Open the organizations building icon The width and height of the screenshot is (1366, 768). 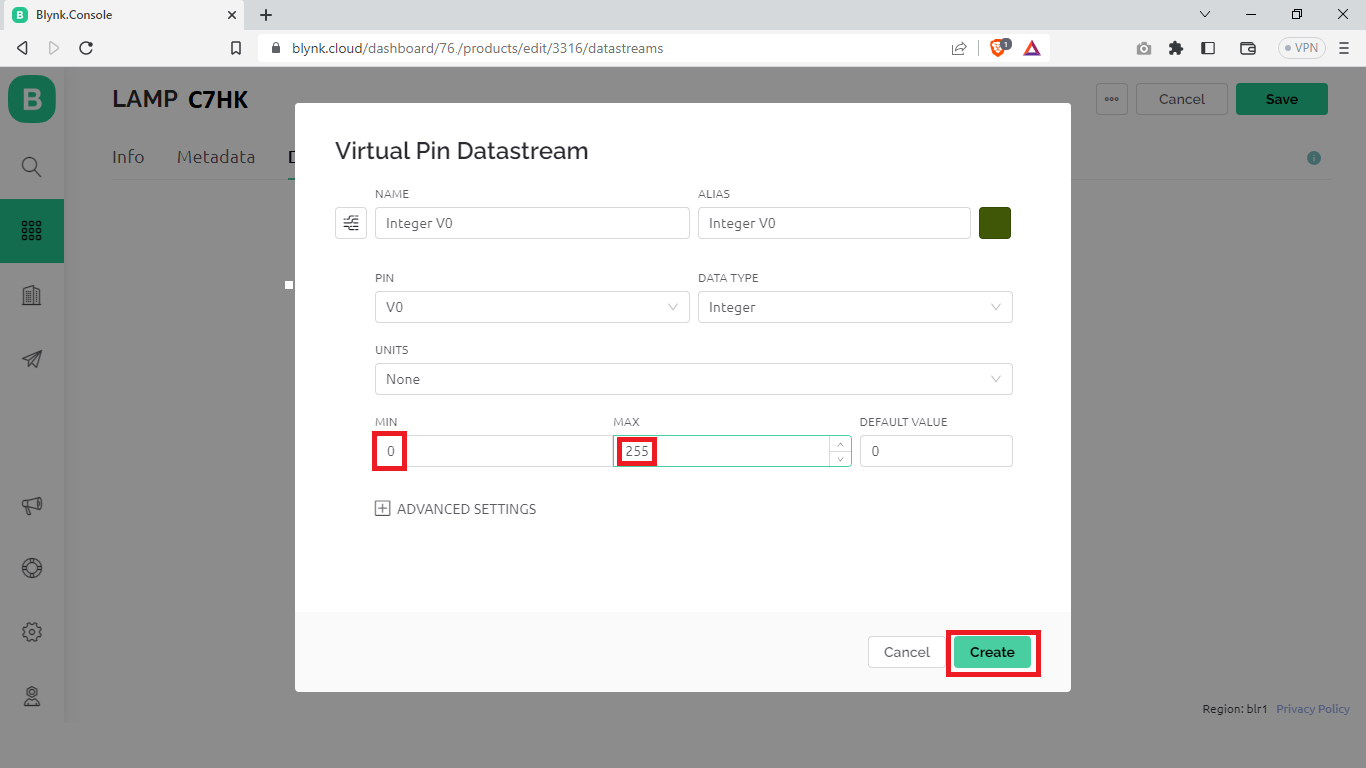click(32, 295)
